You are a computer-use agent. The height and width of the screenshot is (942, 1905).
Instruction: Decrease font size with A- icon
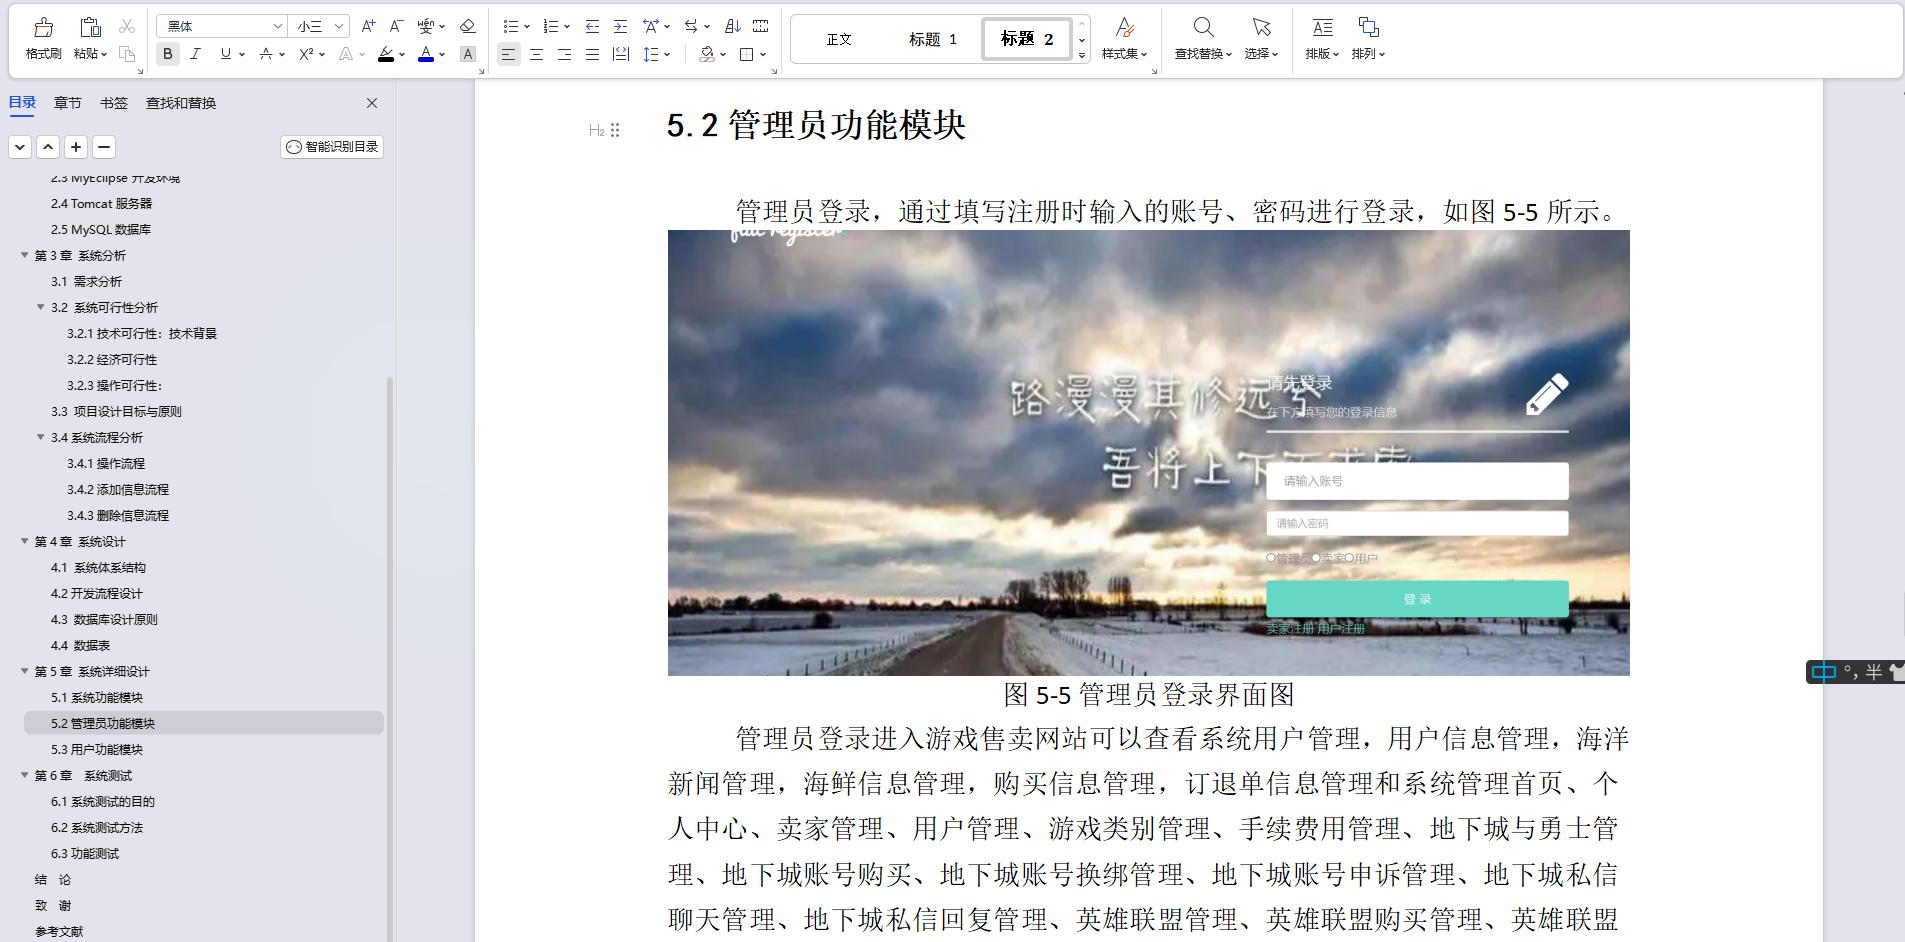[x=396, y=26]
